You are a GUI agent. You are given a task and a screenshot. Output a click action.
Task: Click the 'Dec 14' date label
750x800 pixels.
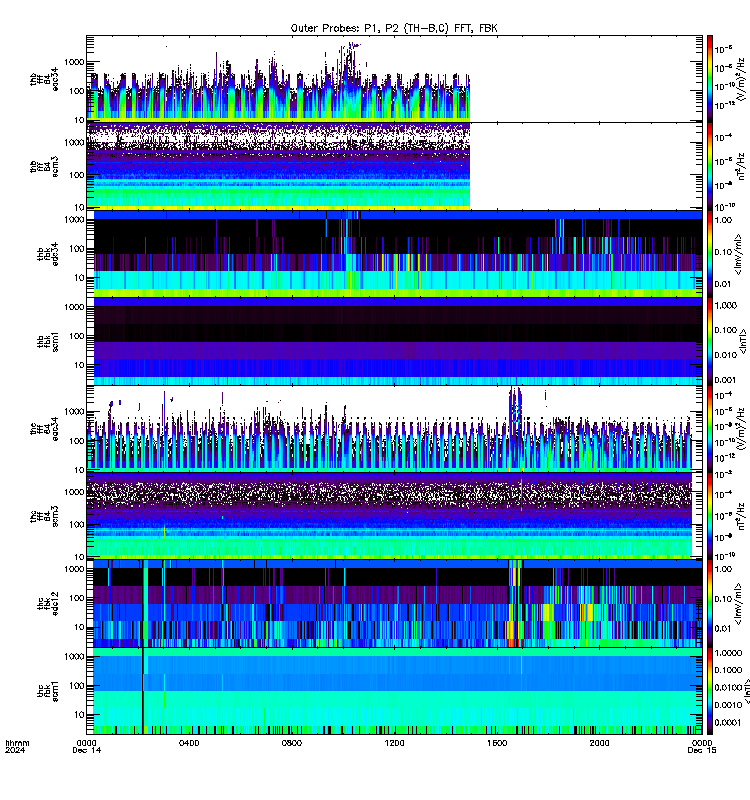pyautogui.click(x=87, y=751)
